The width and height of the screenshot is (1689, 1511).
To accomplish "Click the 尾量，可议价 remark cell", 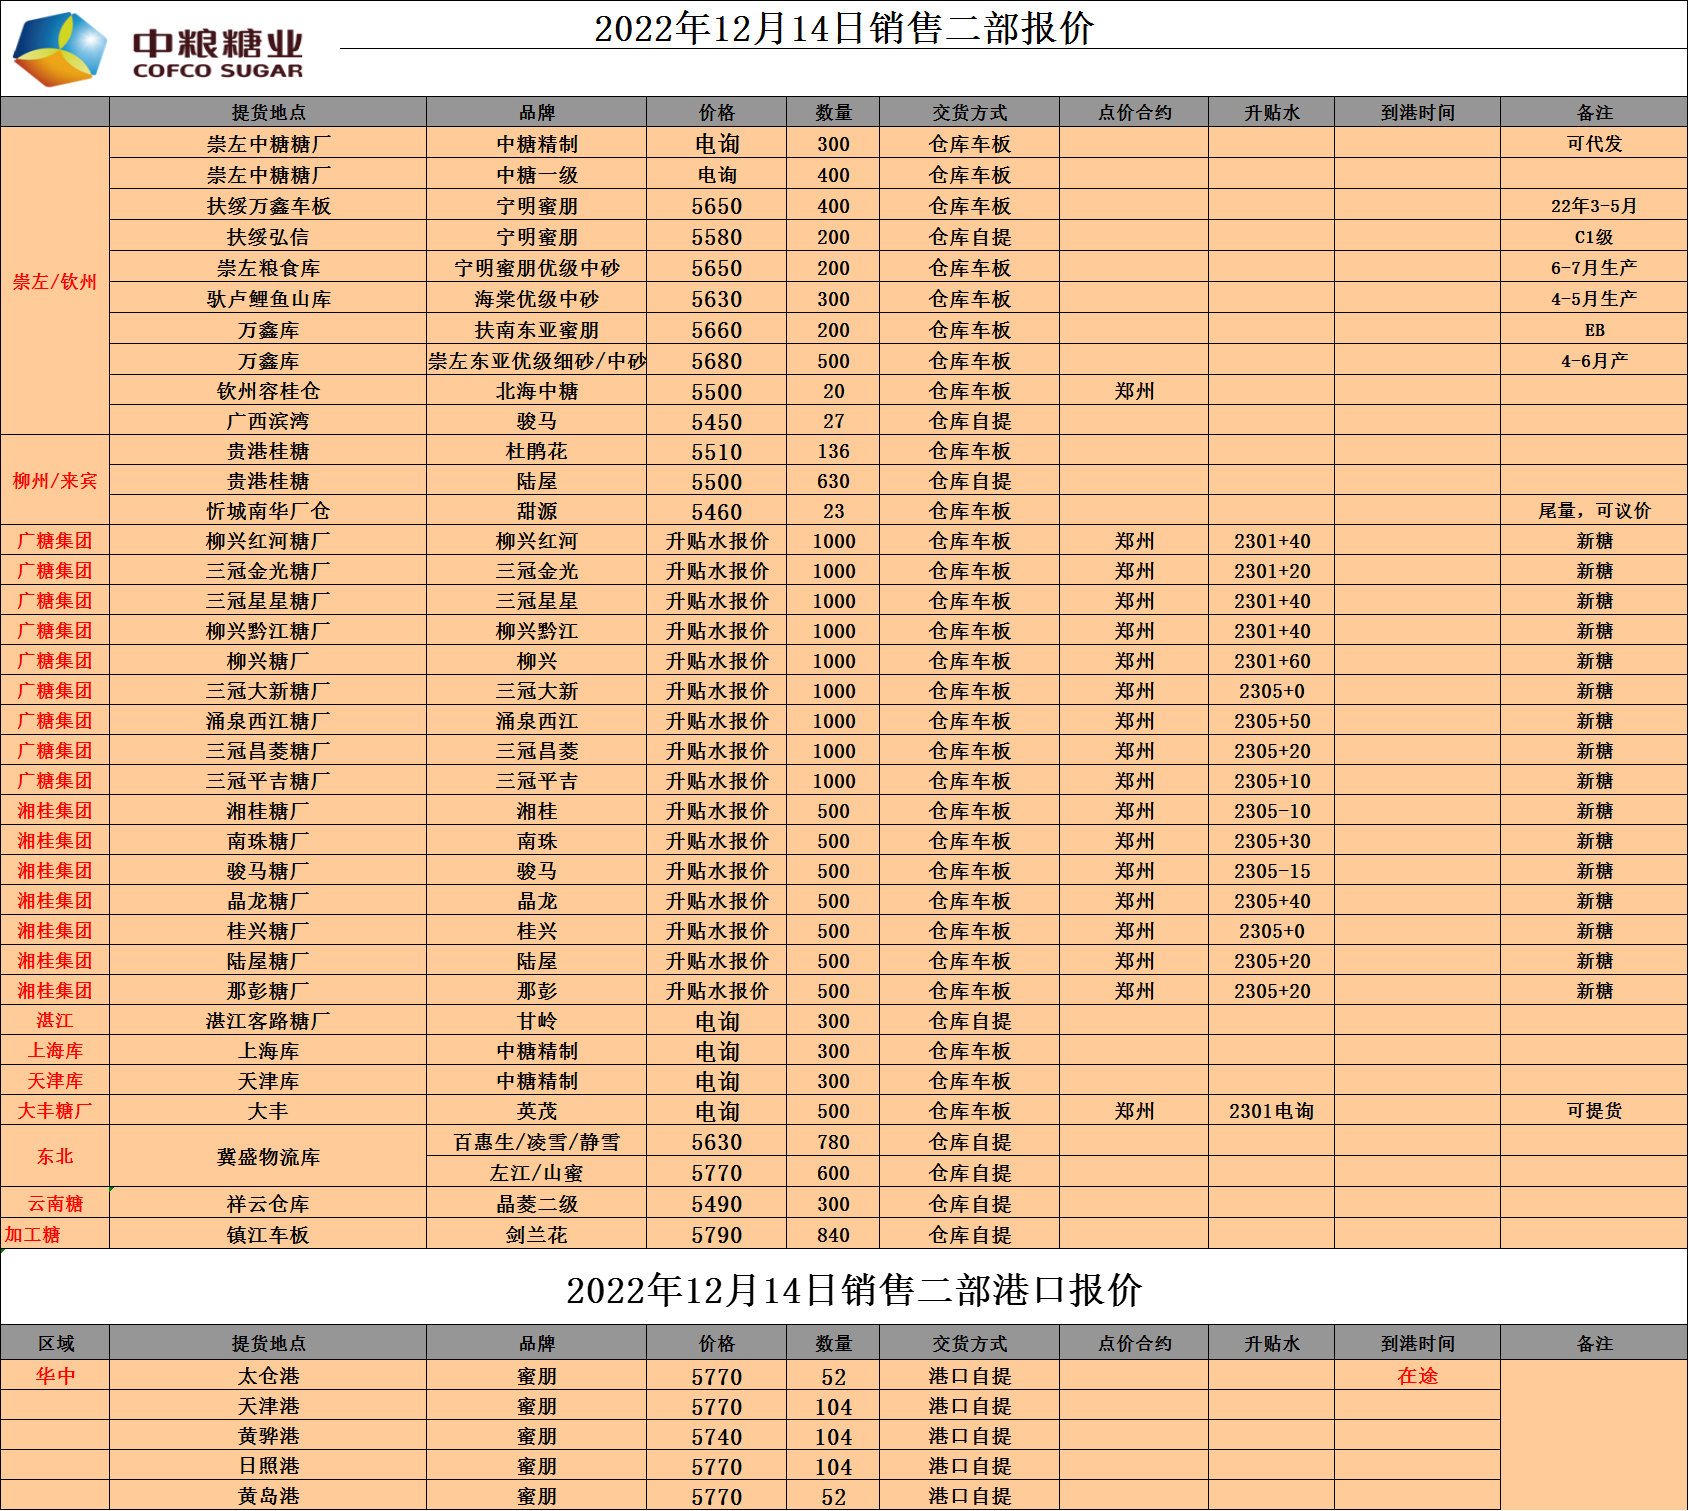I will 1594,511.
